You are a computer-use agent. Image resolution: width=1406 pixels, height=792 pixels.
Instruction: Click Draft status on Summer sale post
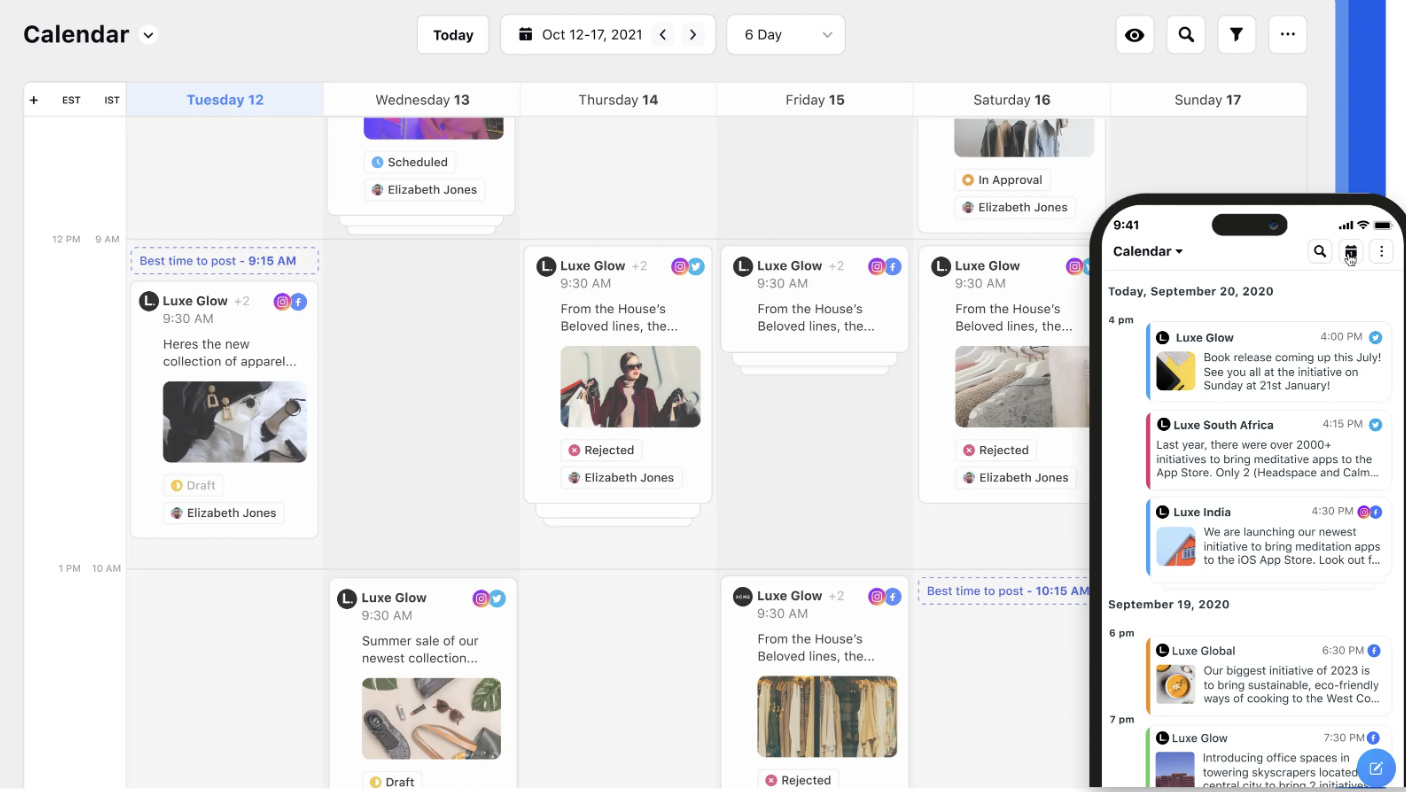[392, 782]
